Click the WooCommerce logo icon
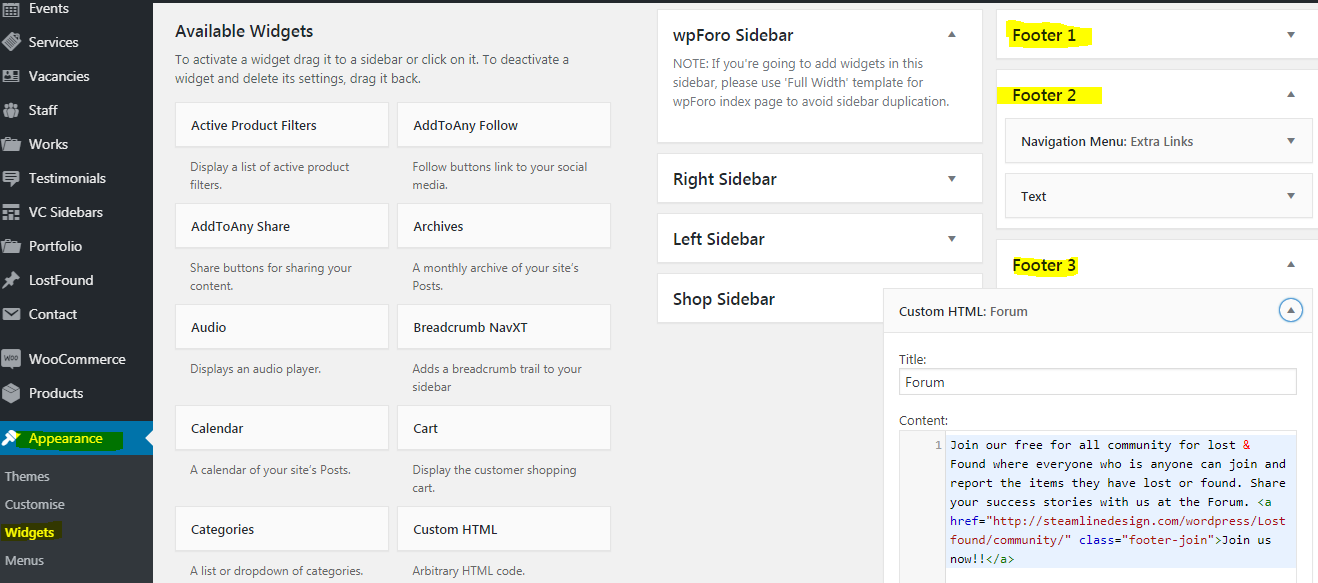 click(12, 359)
